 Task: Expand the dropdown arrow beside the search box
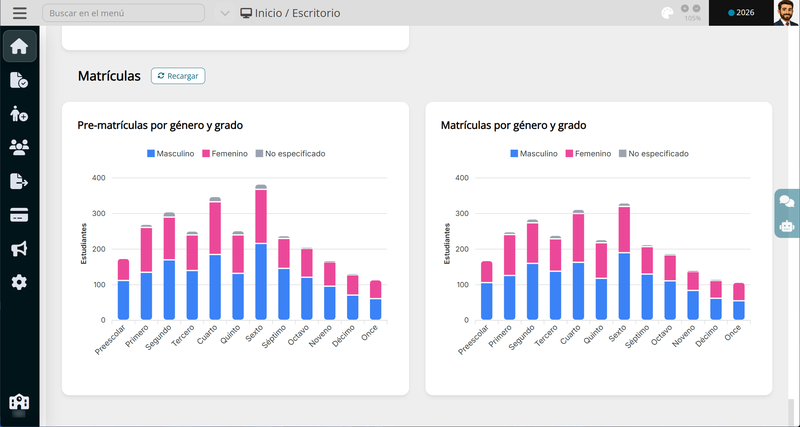click(x=224, y=13)
